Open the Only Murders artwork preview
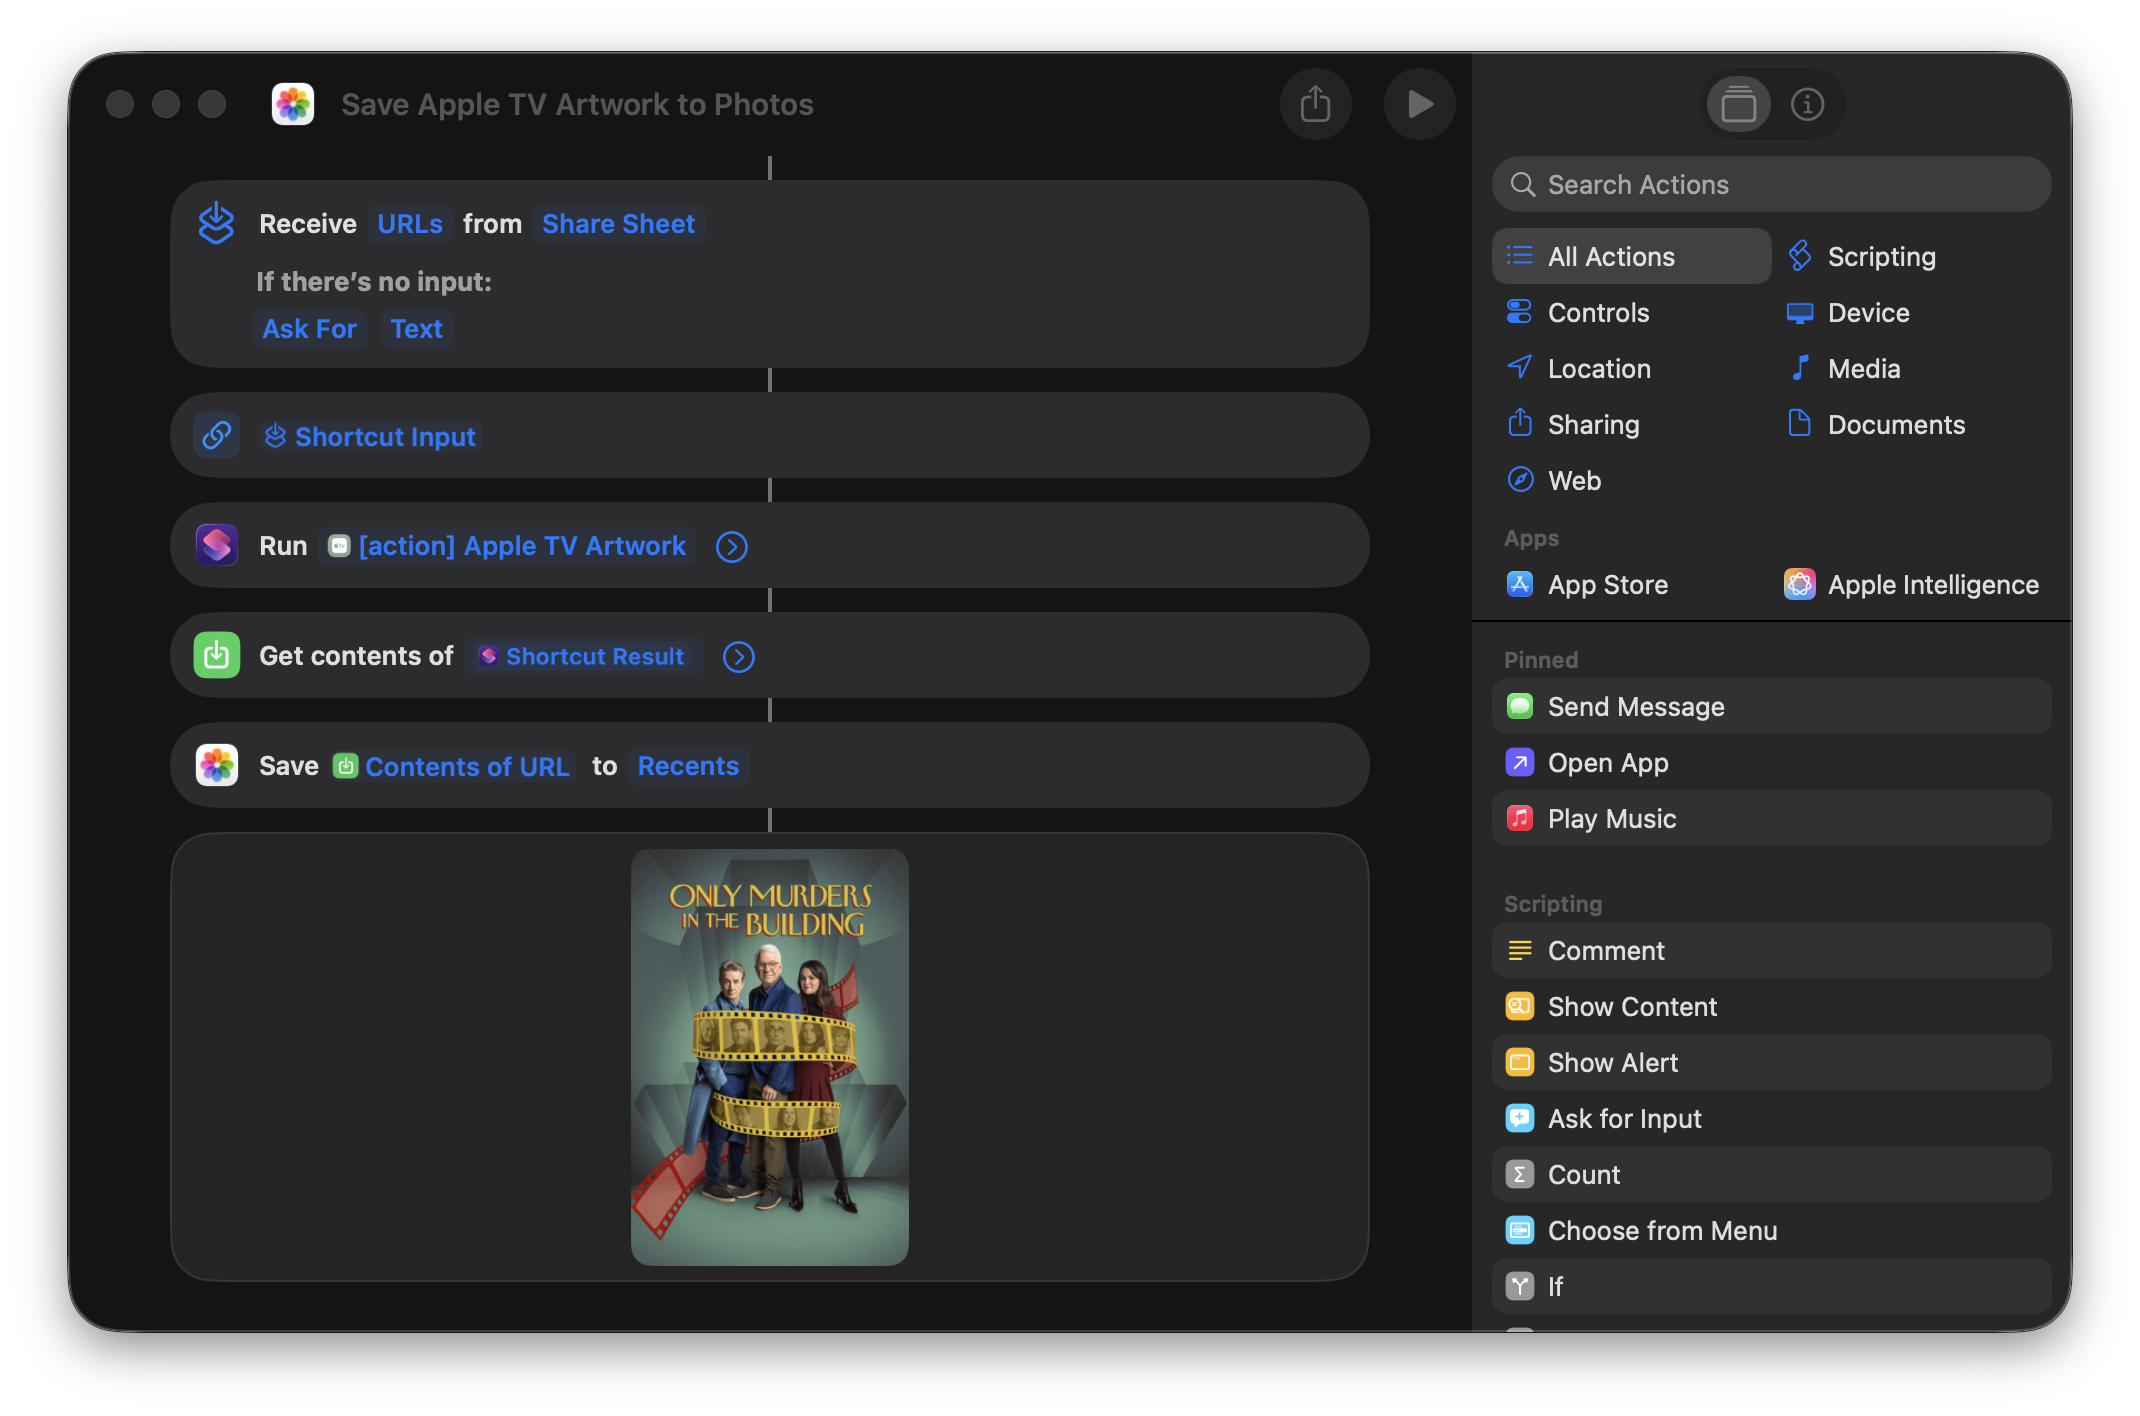The image size is (2140, 1416). coord(770,1057)
